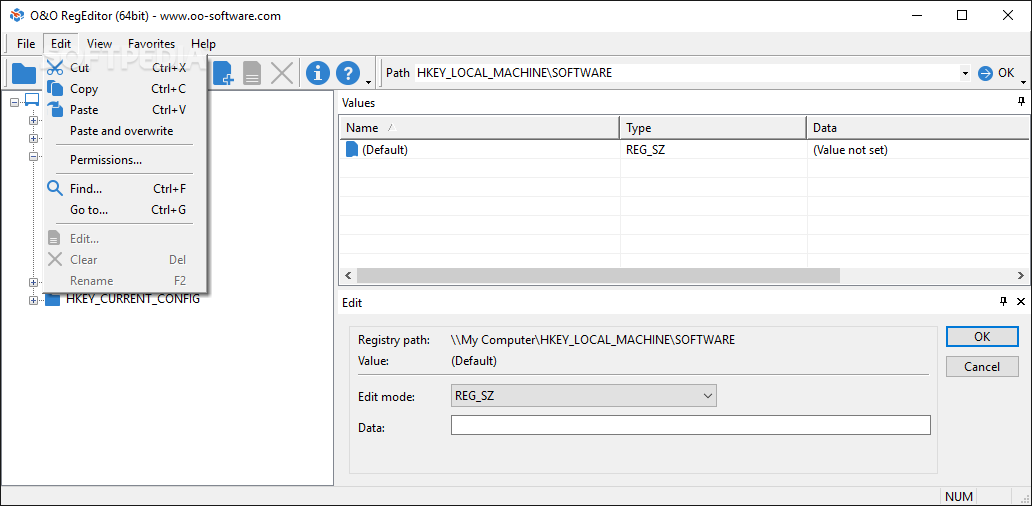
Task: Open the Help menu
Action: [203, 44]
